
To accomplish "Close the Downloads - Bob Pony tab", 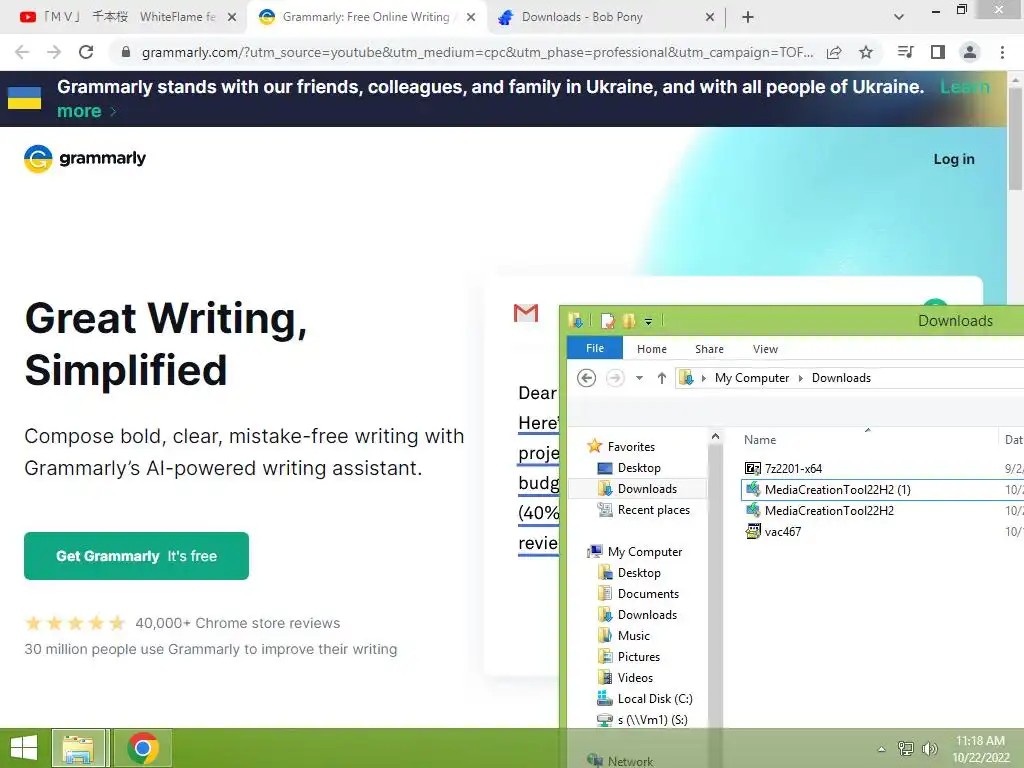I will (710, 17).
